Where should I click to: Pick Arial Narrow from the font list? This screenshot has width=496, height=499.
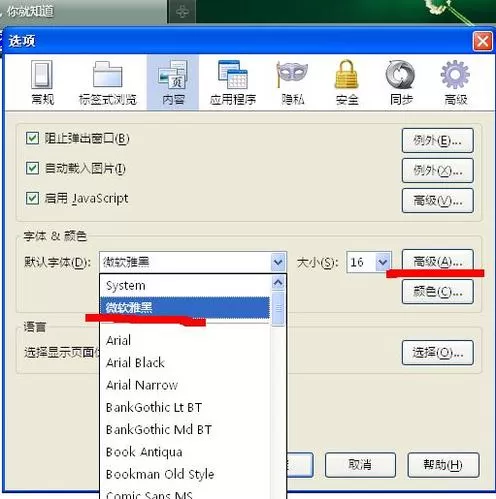pyautogui.click(x=185, y=385)
